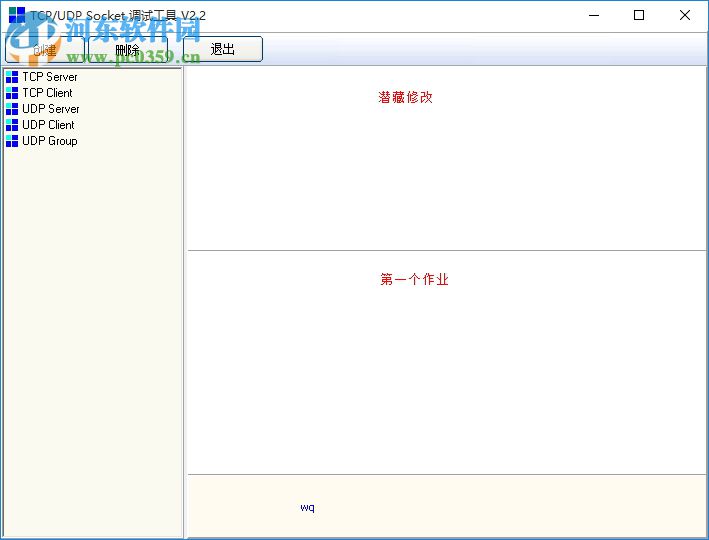Click the red text 潜藏修改

coord(406,97)
